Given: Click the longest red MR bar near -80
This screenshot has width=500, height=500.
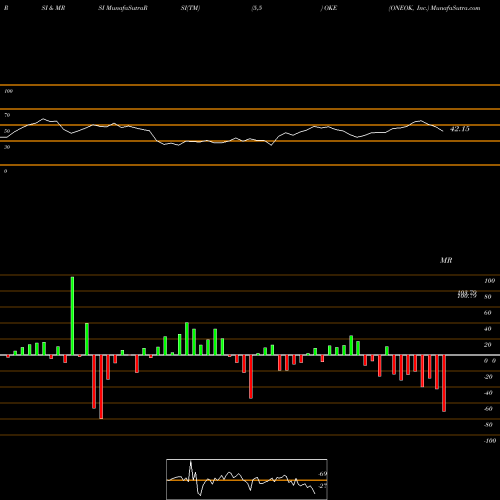Looking at the screenshot, I should click(101, 387).
